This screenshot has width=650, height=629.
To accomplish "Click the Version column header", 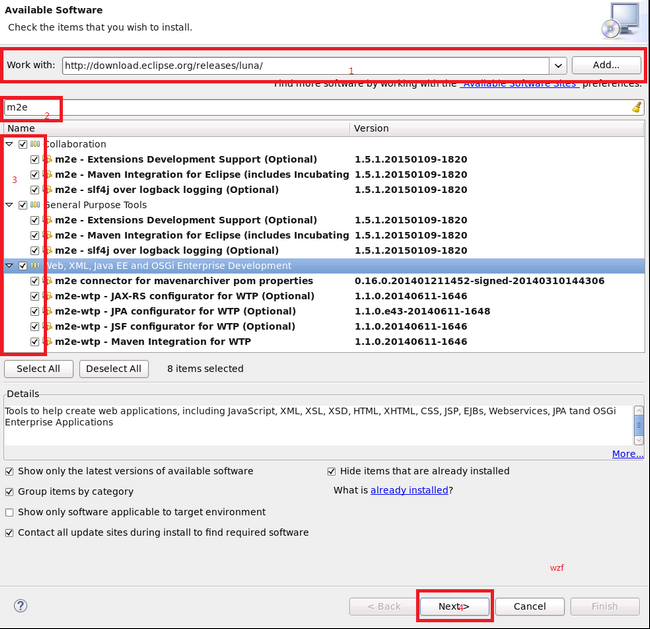I will tap(497, 129).
